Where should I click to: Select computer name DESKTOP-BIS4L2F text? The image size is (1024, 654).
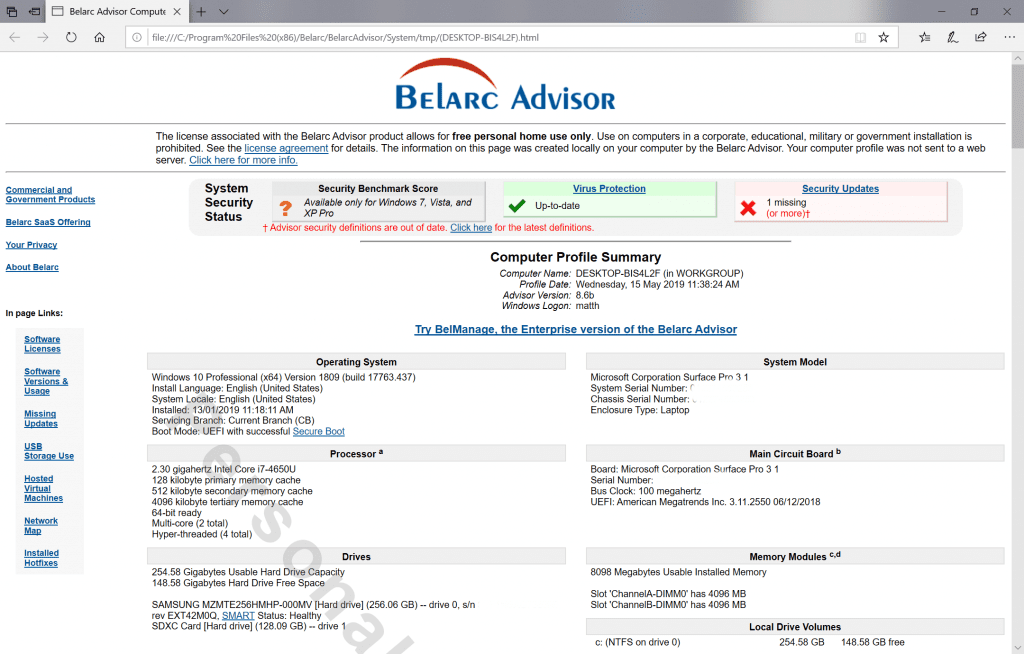point(618,274)
